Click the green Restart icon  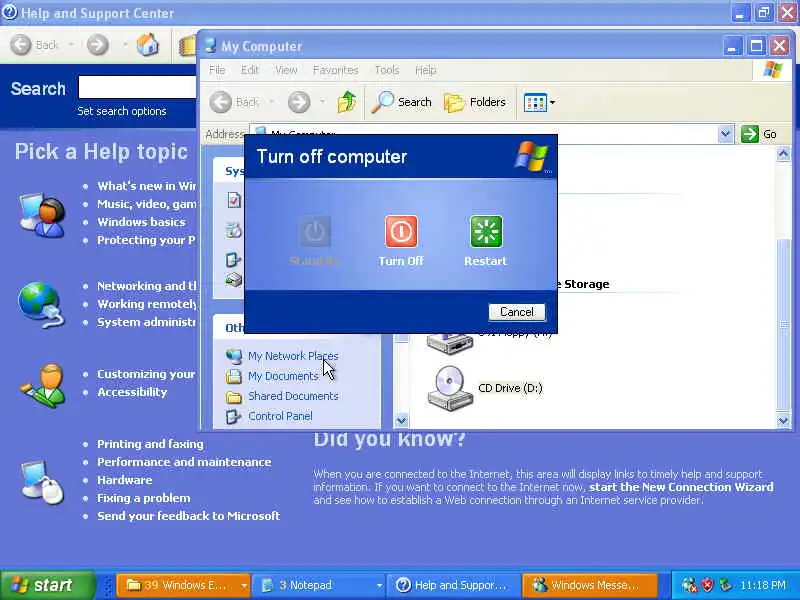pyautogui.click(x=486, y=232)
